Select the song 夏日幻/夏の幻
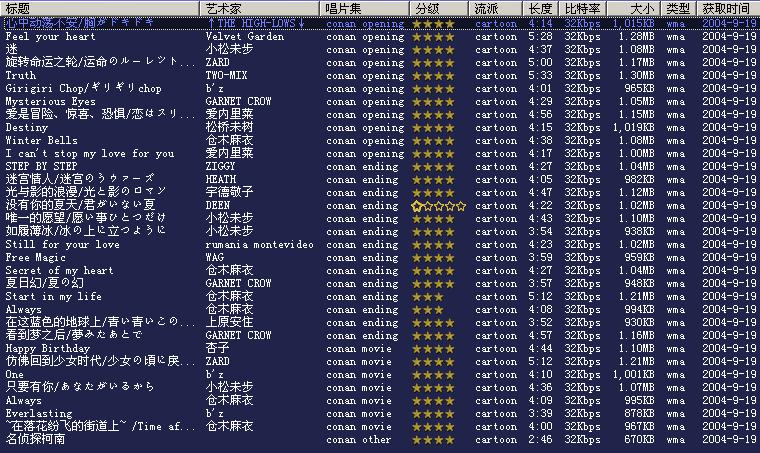760x453 pixels. coord(45,283)
